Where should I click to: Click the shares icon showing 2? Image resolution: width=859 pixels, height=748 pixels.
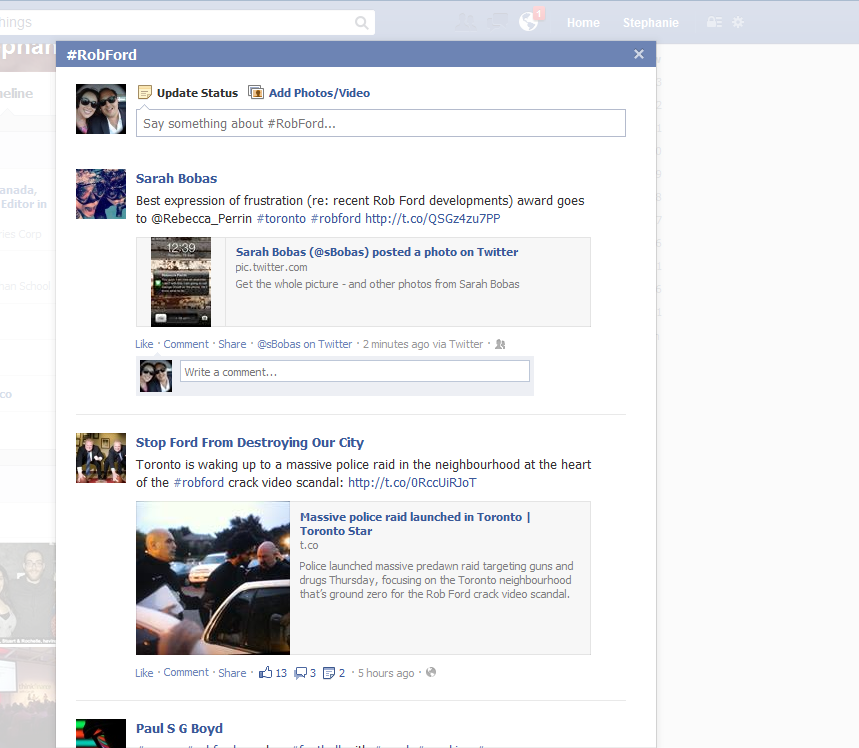click(329, 673)
